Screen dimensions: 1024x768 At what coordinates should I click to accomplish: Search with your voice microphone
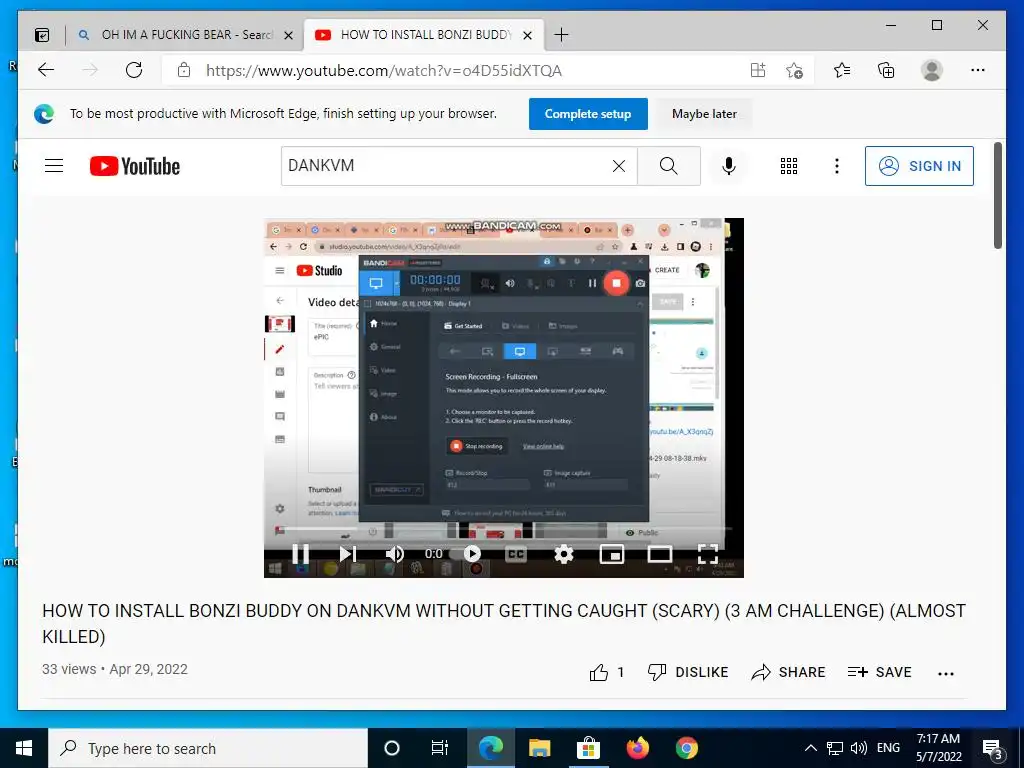pos(729,166)
